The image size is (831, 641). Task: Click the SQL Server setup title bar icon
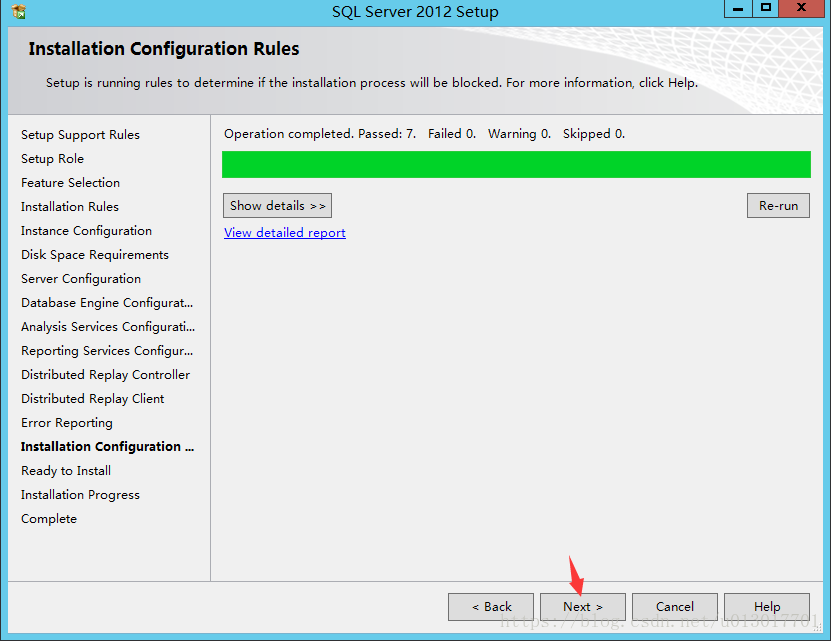click(19, 11)
